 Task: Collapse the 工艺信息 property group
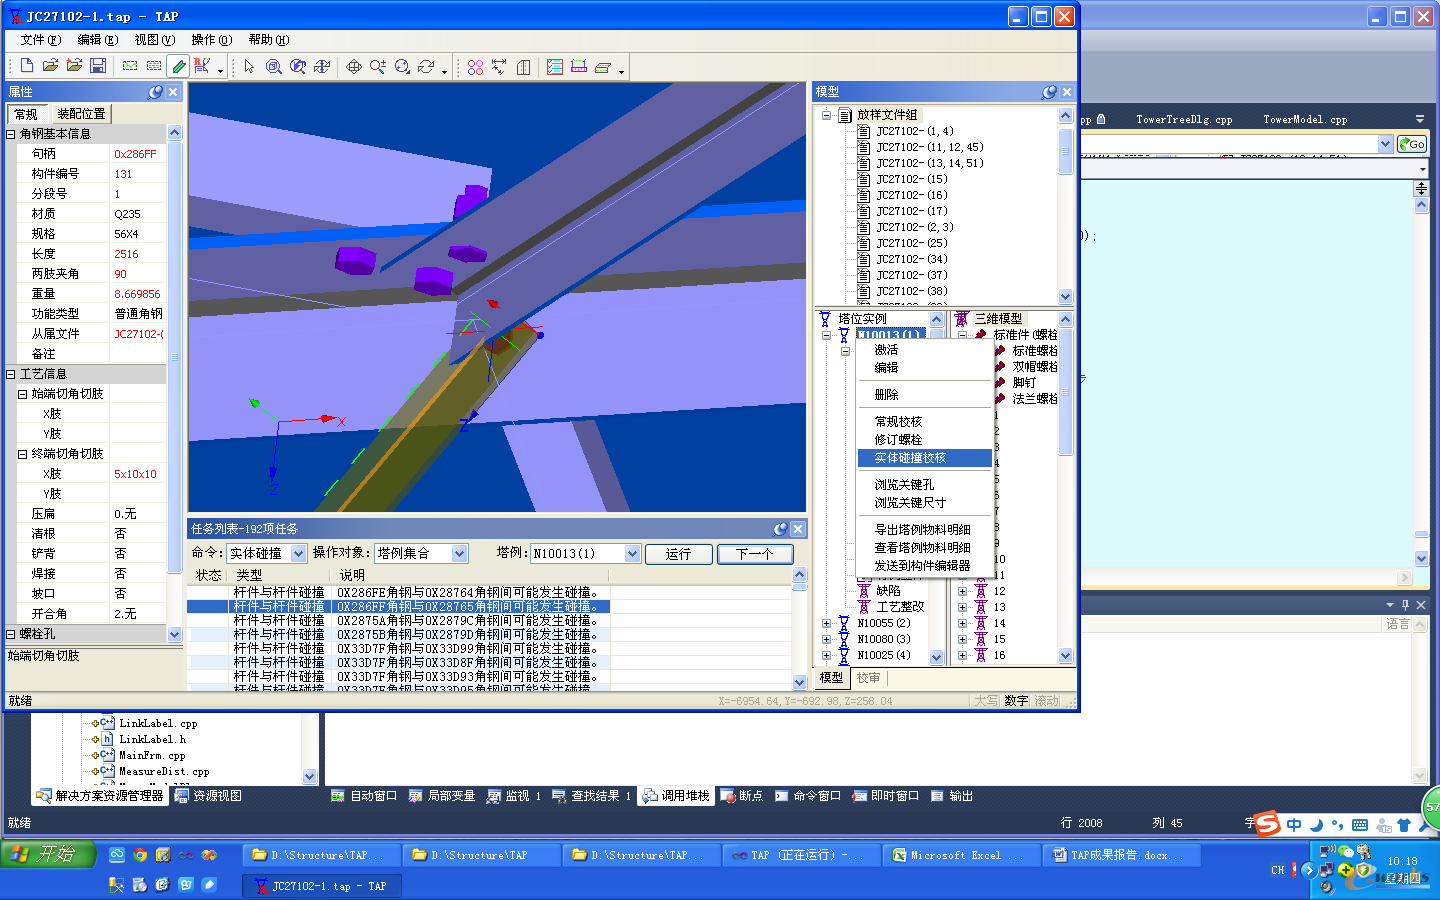point(11,374)
